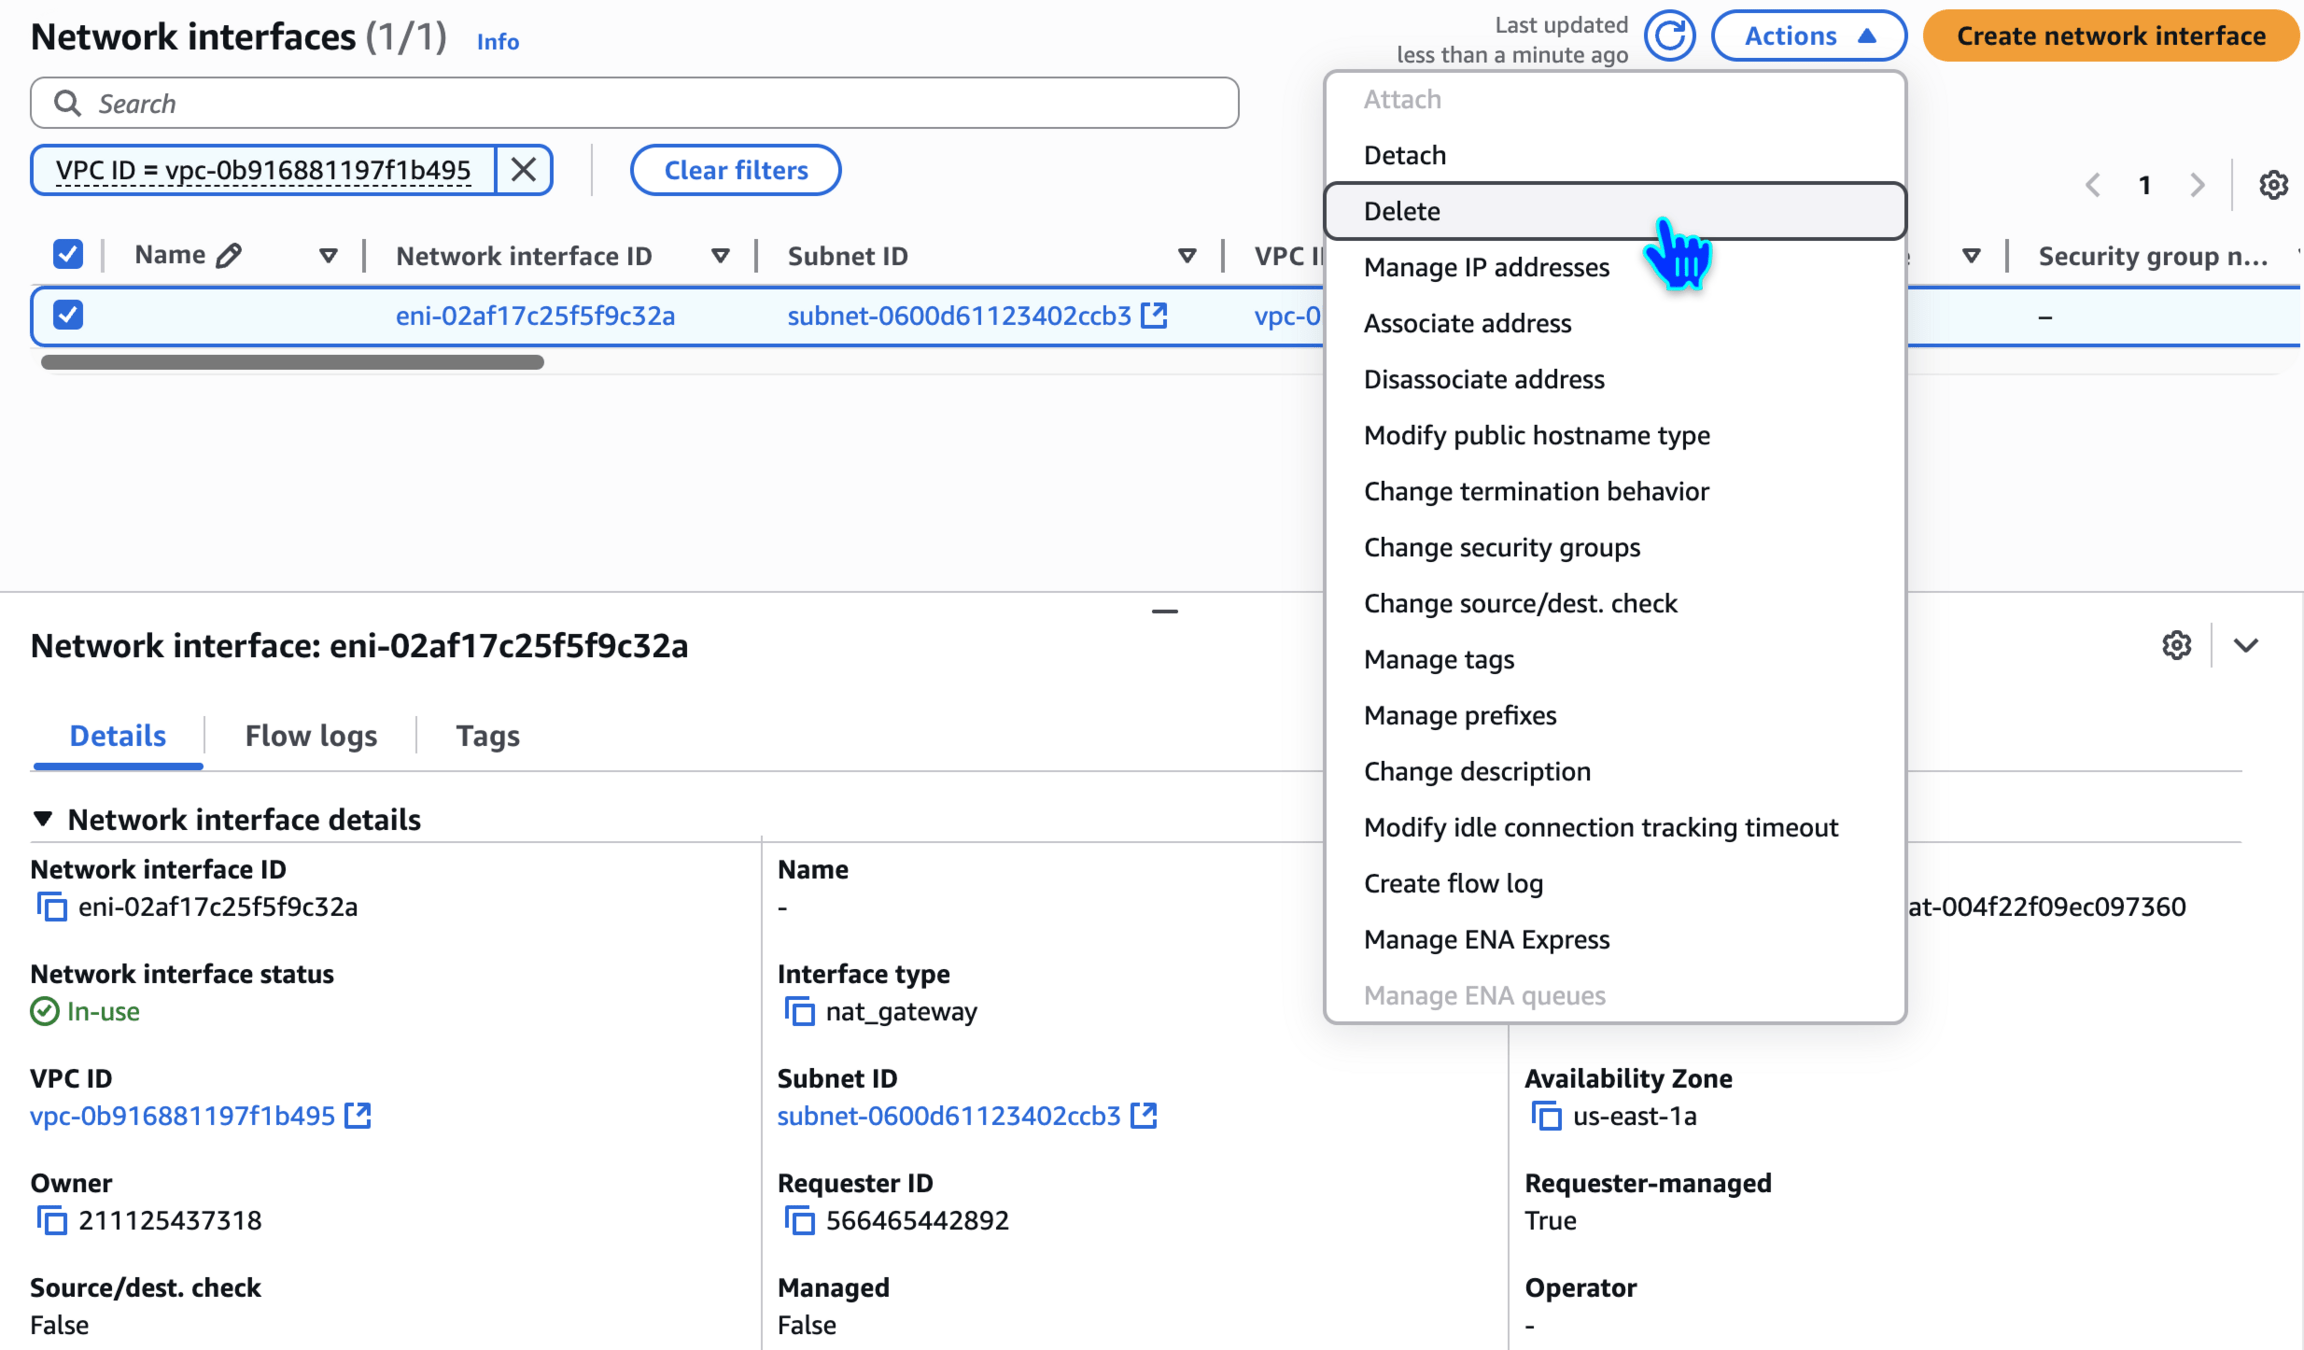2304x1350 pixels.
Task: Open Subnet ID column sort dropdown
Action: pos(1187,256)
